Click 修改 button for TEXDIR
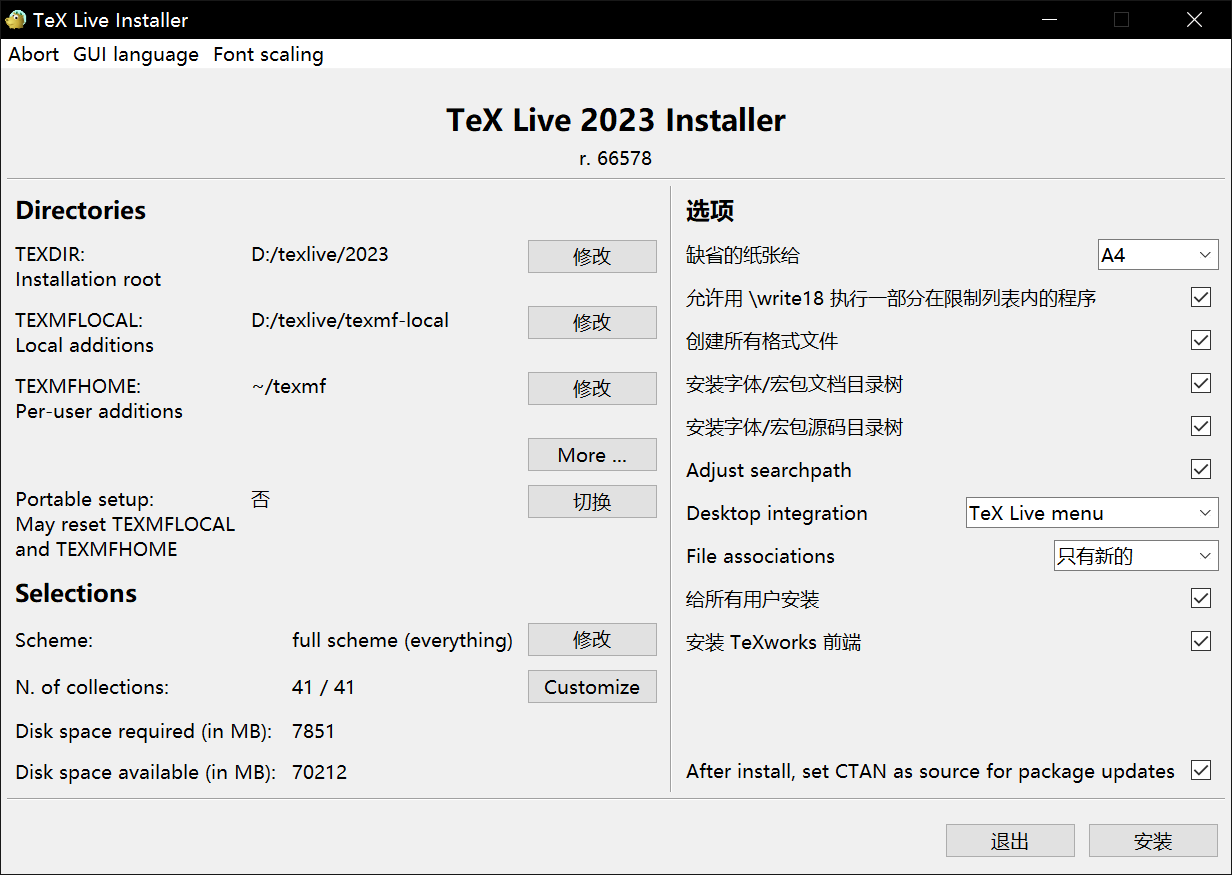 (592, 256)
